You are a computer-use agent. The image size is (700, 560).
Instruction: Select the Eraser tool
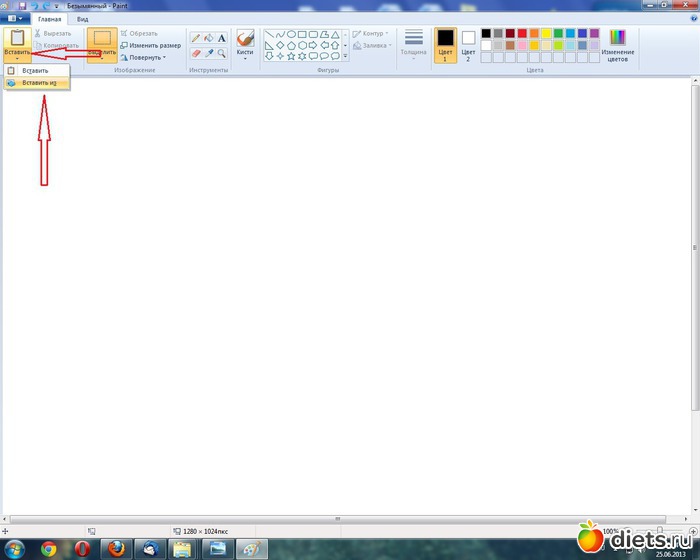tap(196, 52)
